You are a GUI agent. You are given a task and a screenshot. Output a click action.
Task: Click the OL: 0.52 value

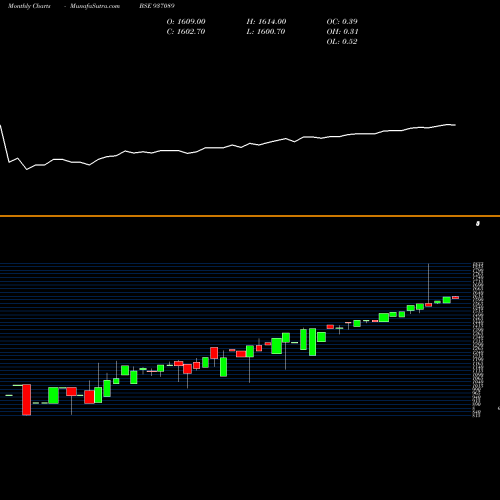(342, 42)
